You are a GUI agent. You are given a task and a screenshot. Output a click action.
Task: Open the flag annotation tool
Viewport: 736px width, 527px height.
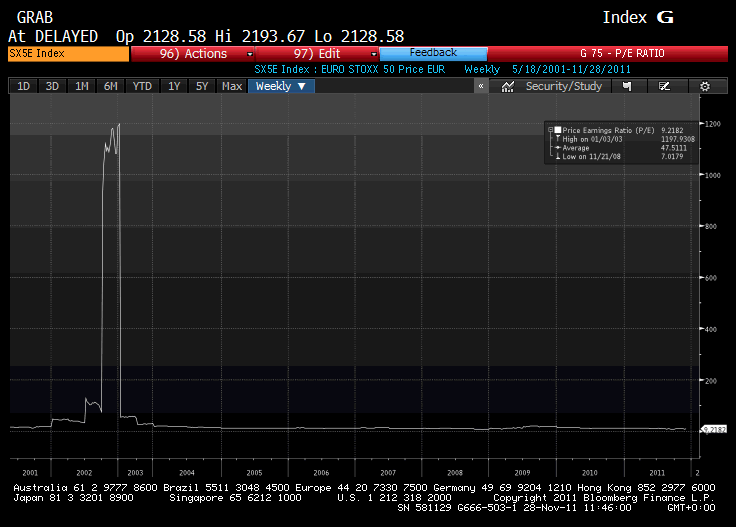click(x=627, y=86)
